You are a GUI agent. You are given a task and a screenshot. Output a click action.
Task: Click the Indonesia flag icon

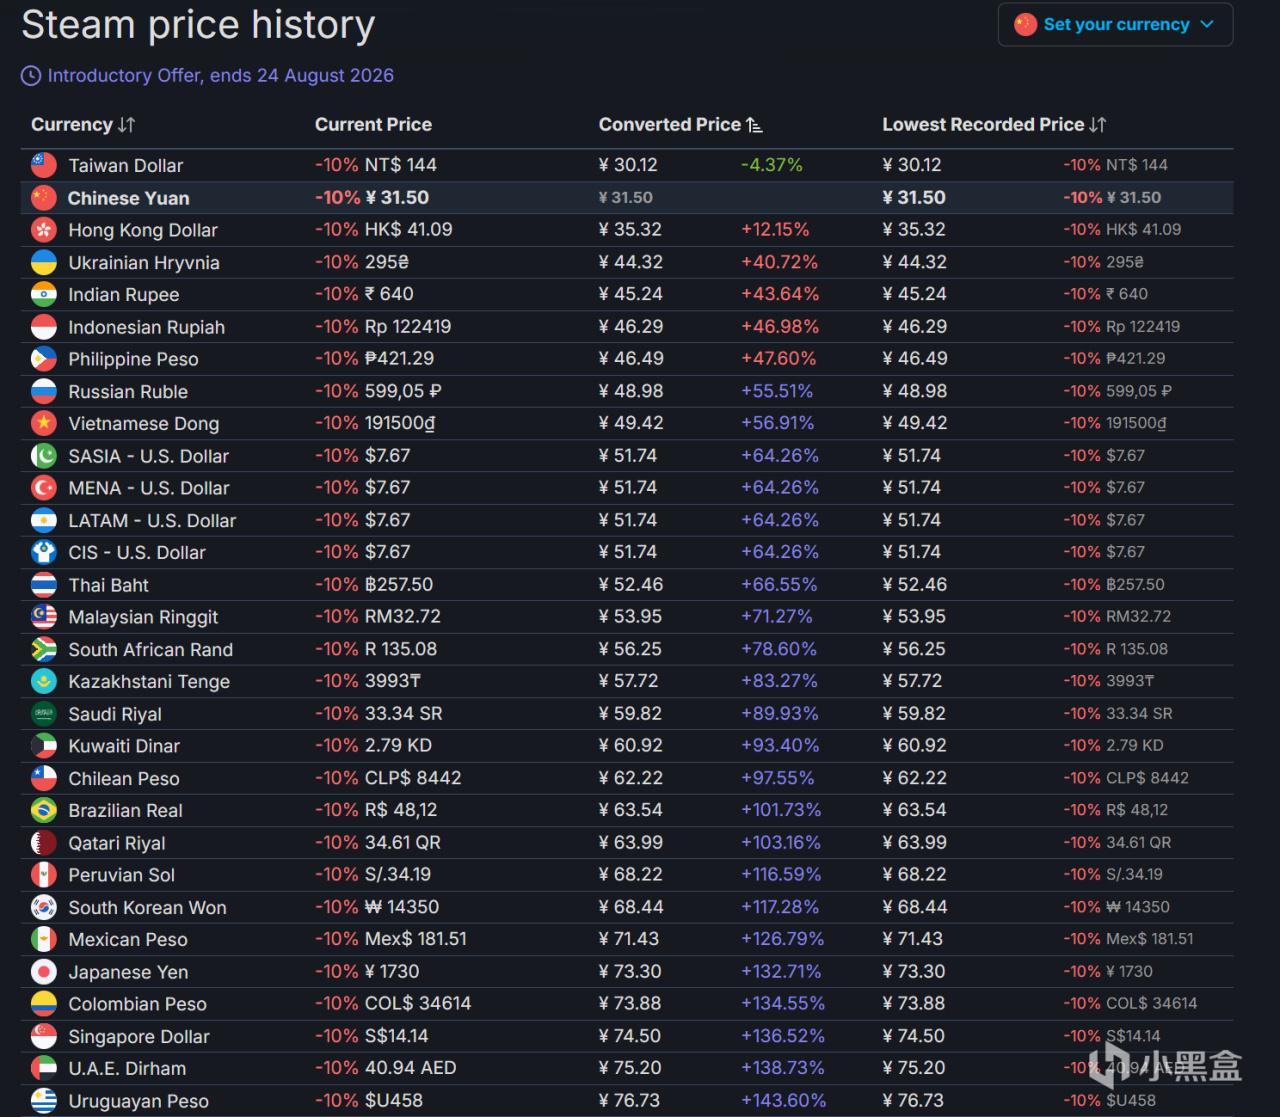[x=44, y=327]
